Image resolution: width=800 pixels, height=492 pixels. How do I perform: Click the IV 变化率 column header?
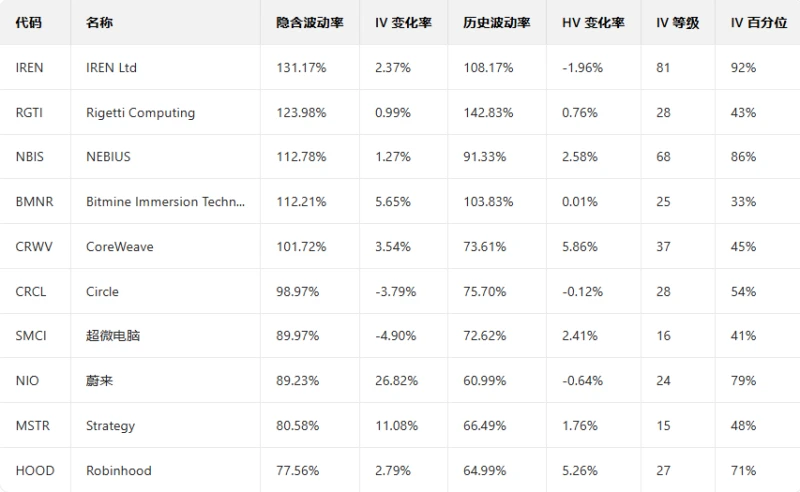pos(406,23)
